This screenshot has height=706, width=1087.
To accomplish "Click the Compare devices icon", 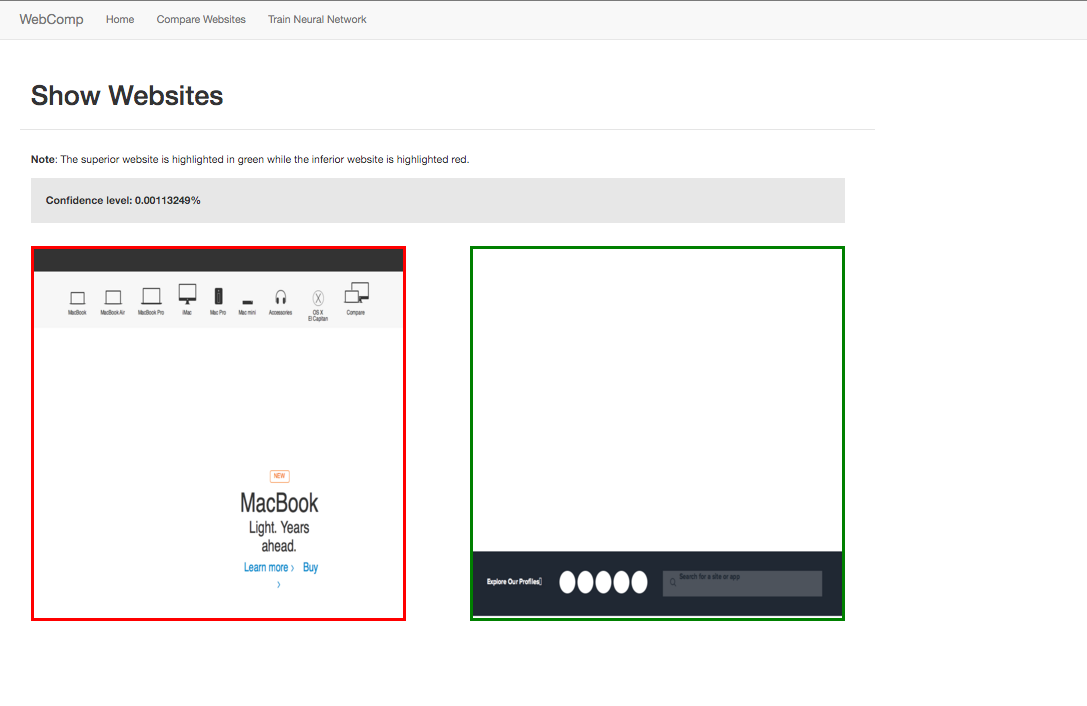I will pyautogui.click(x=356, y=293).
